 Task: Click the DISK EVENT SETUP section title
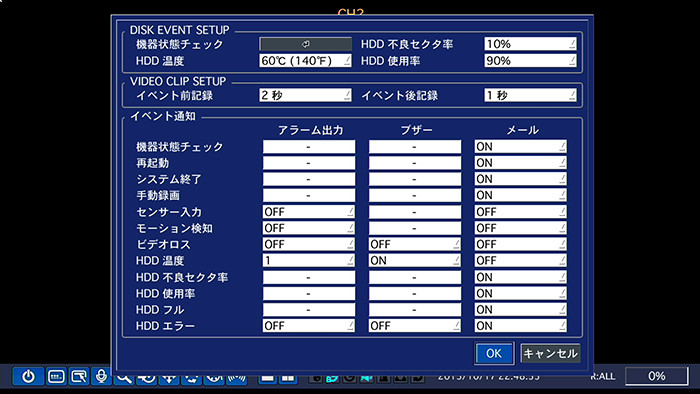[x=179, y=30]
